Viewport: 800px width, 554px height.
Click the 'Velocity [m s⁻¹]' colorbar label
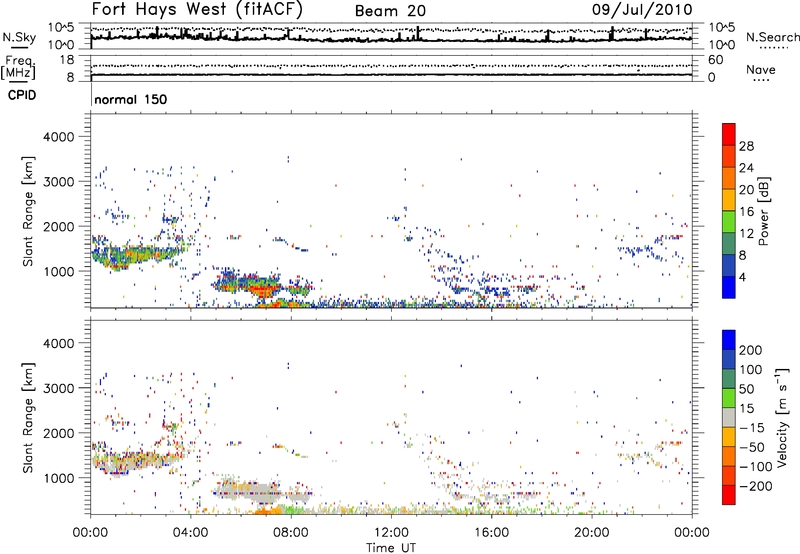[782, 417]
